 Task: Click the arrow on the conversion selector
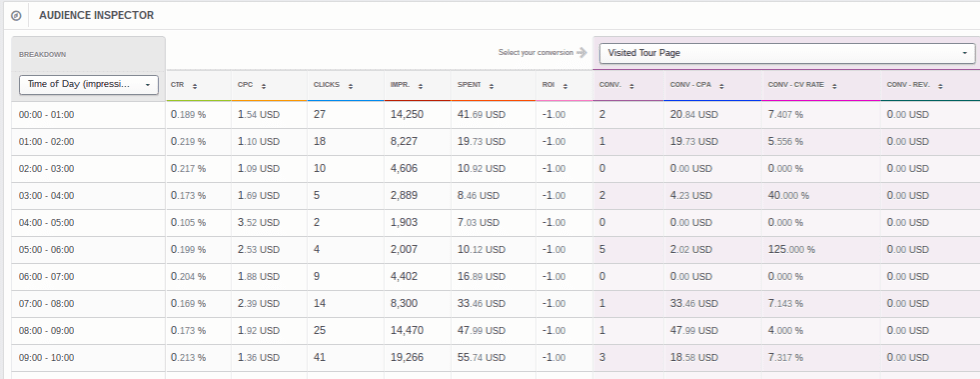pyautogui.click(x=965, y=53)
